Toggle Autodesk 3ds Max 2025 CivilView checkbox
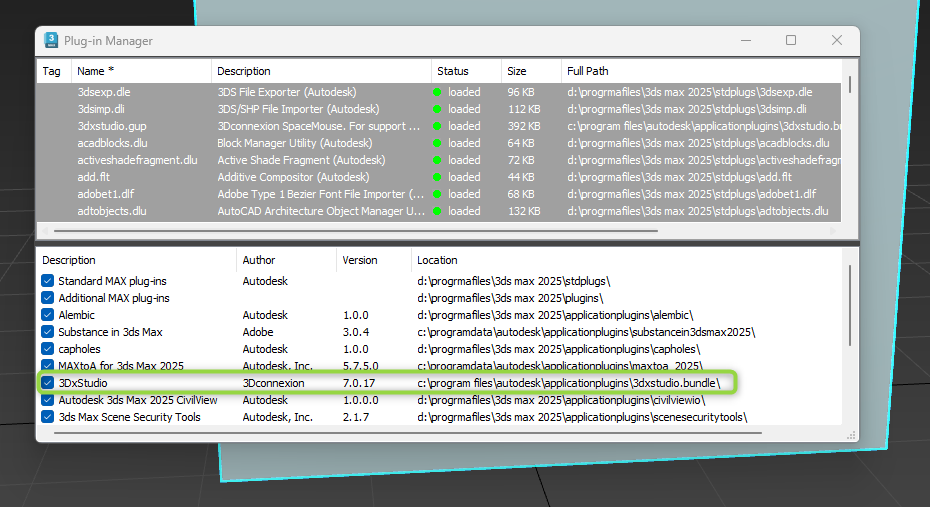930x507 pixels. 47,400
